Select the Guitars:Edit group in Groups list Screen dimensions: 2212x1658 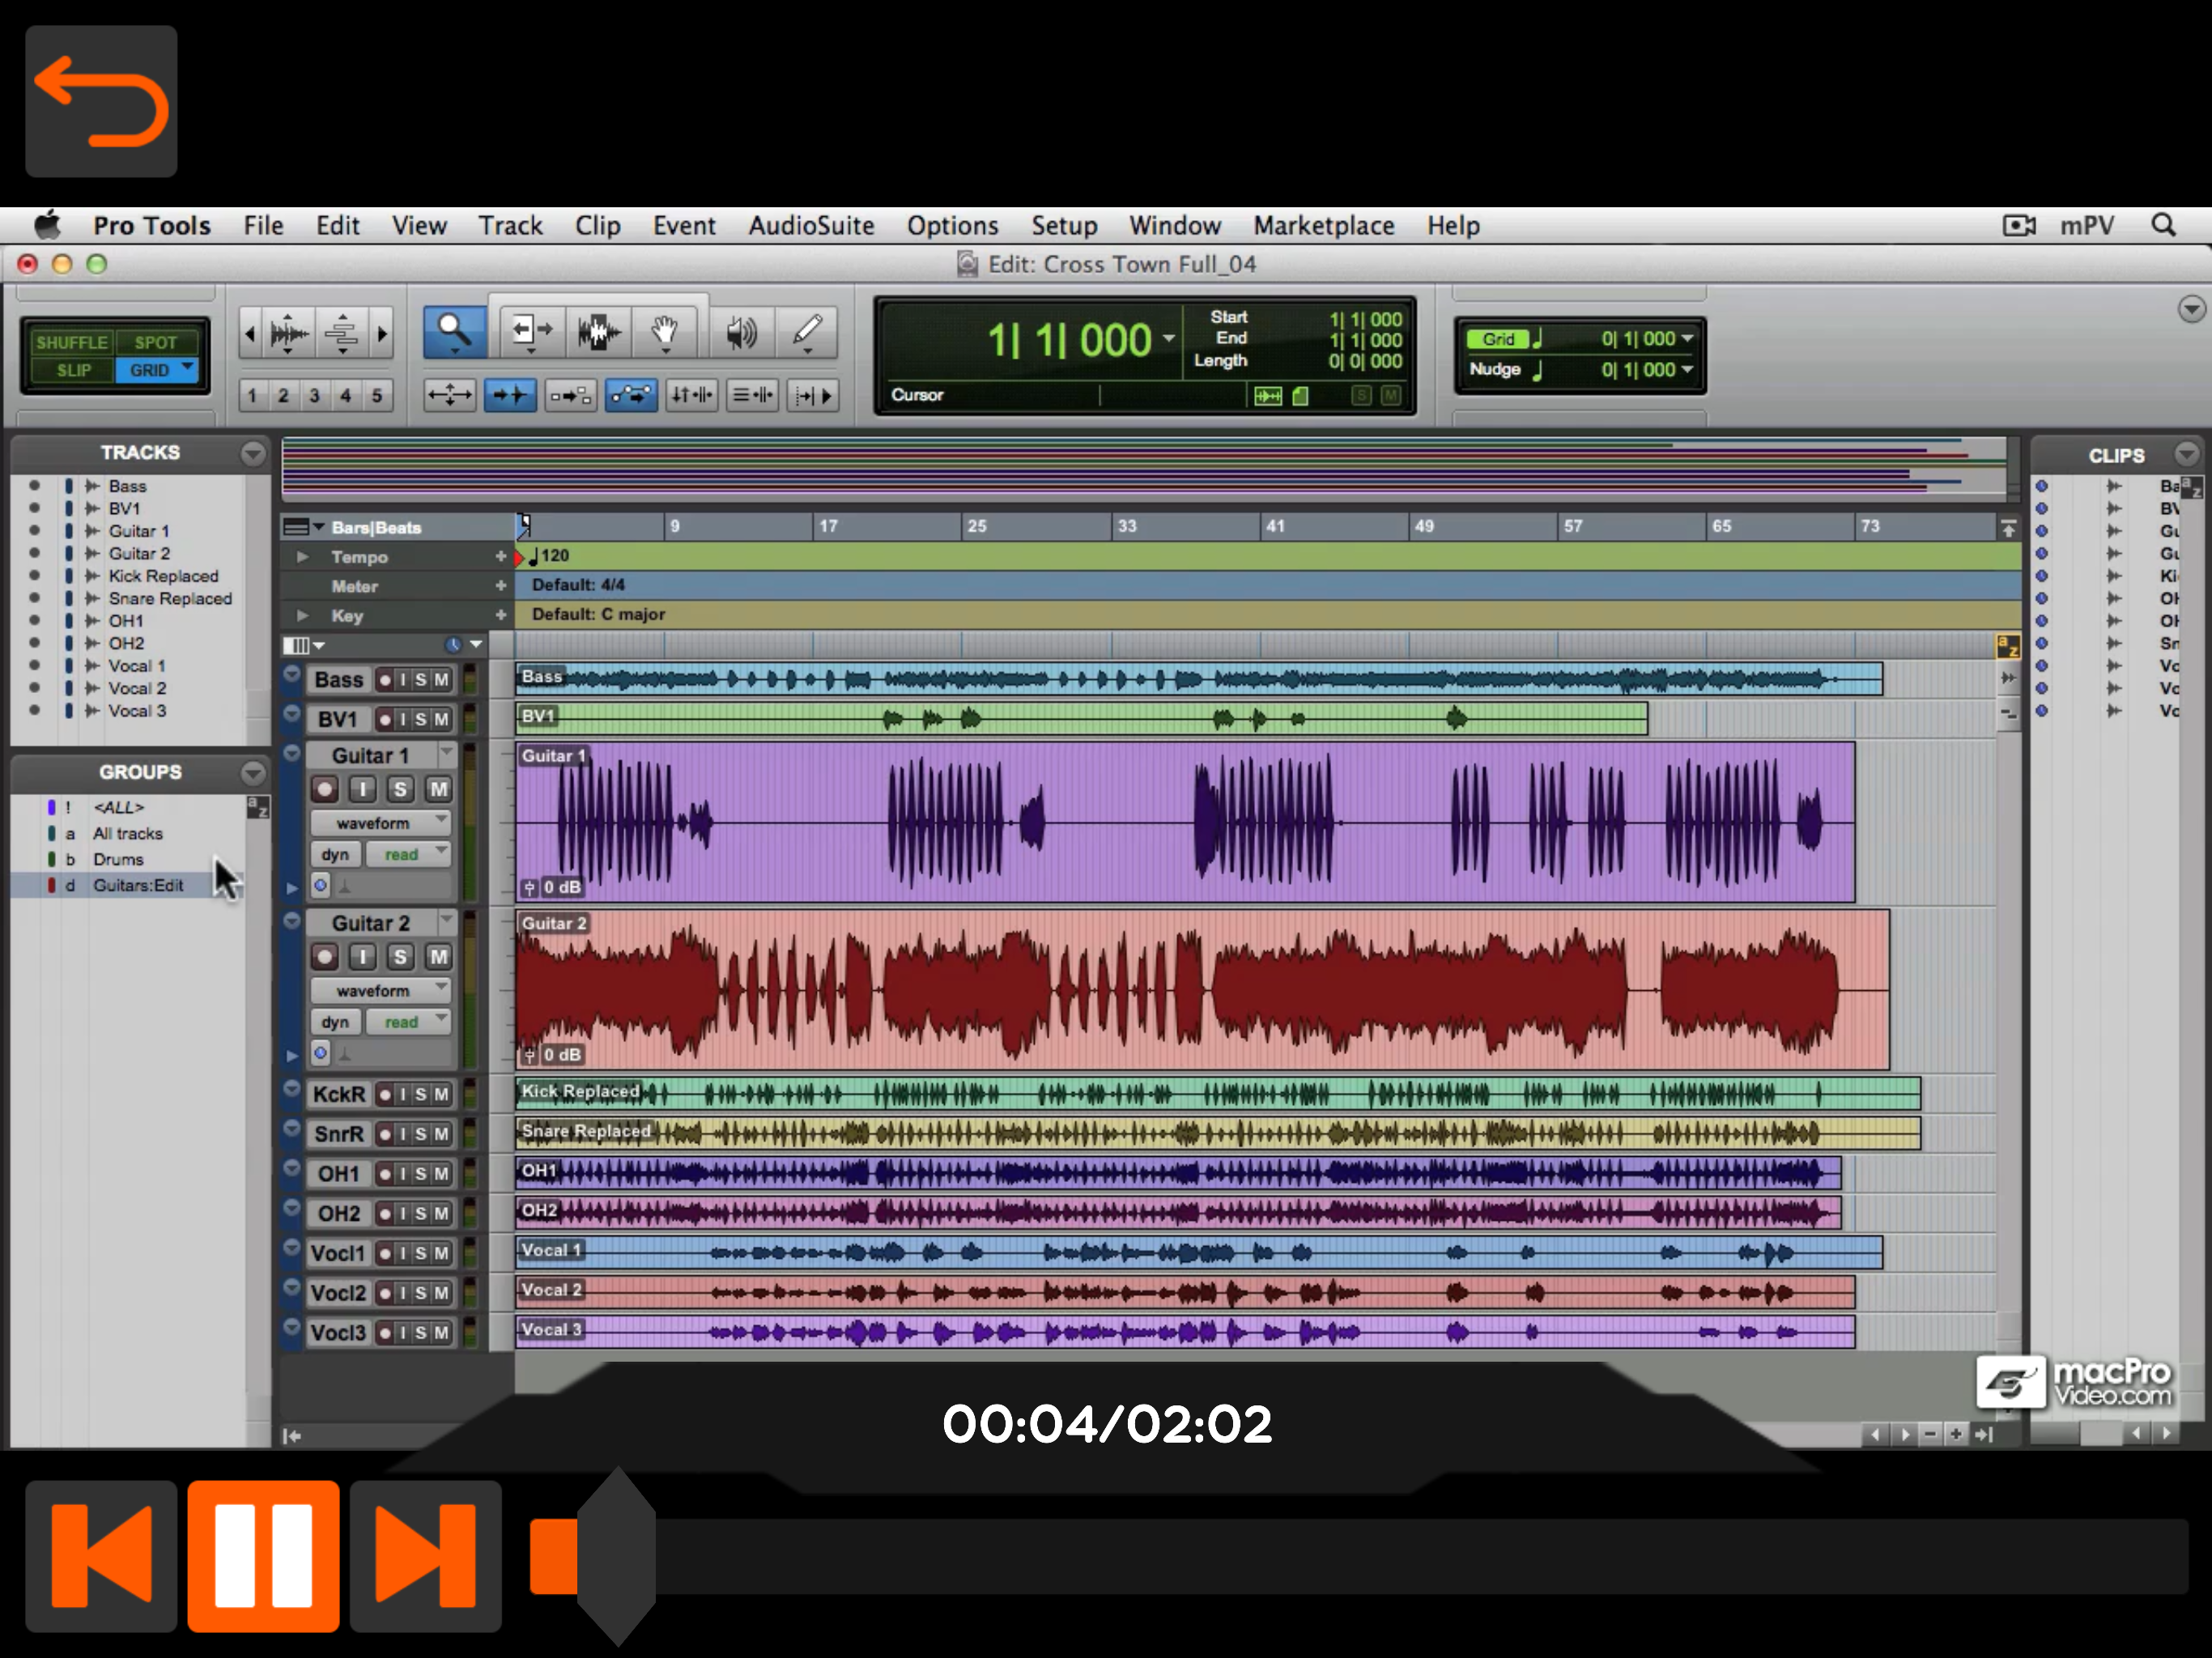click(x=138, y=885)
